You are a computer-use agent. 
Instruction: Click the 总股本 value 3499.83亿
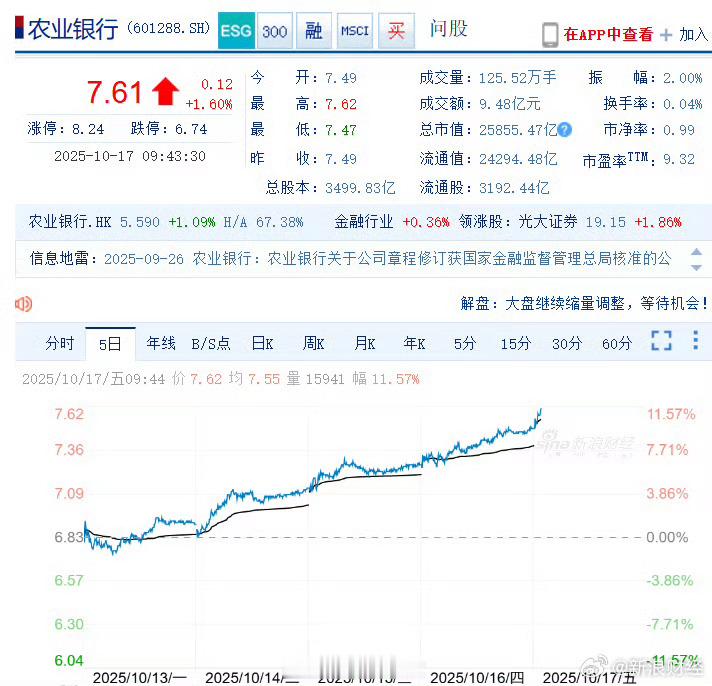point(360,188)
